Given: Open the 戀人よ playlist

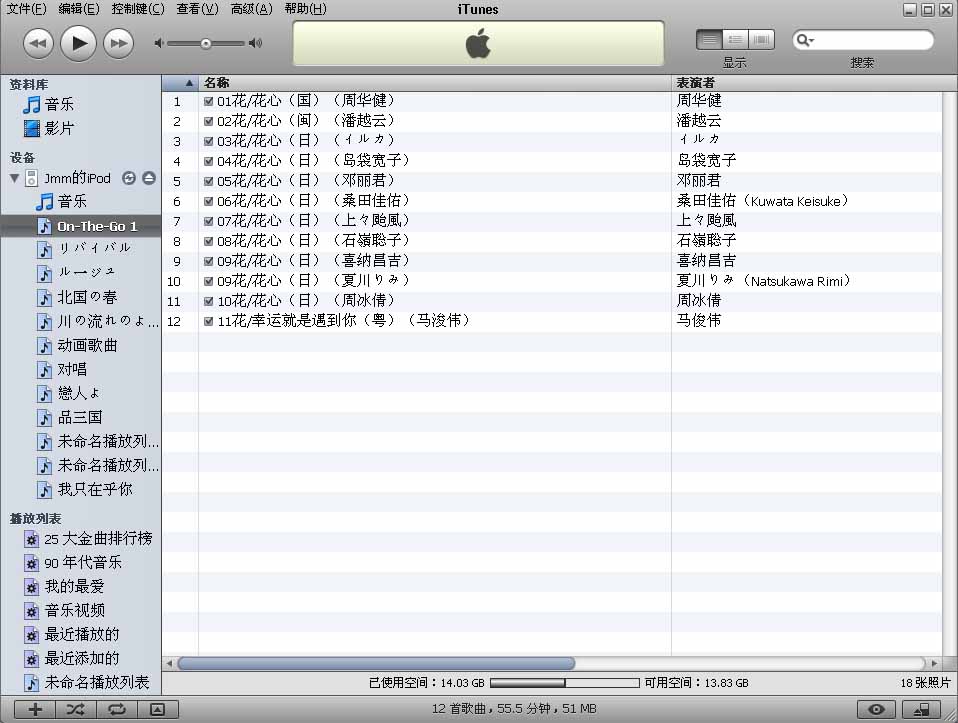Looking at the screenshot, I should click(x=78, y=393).
